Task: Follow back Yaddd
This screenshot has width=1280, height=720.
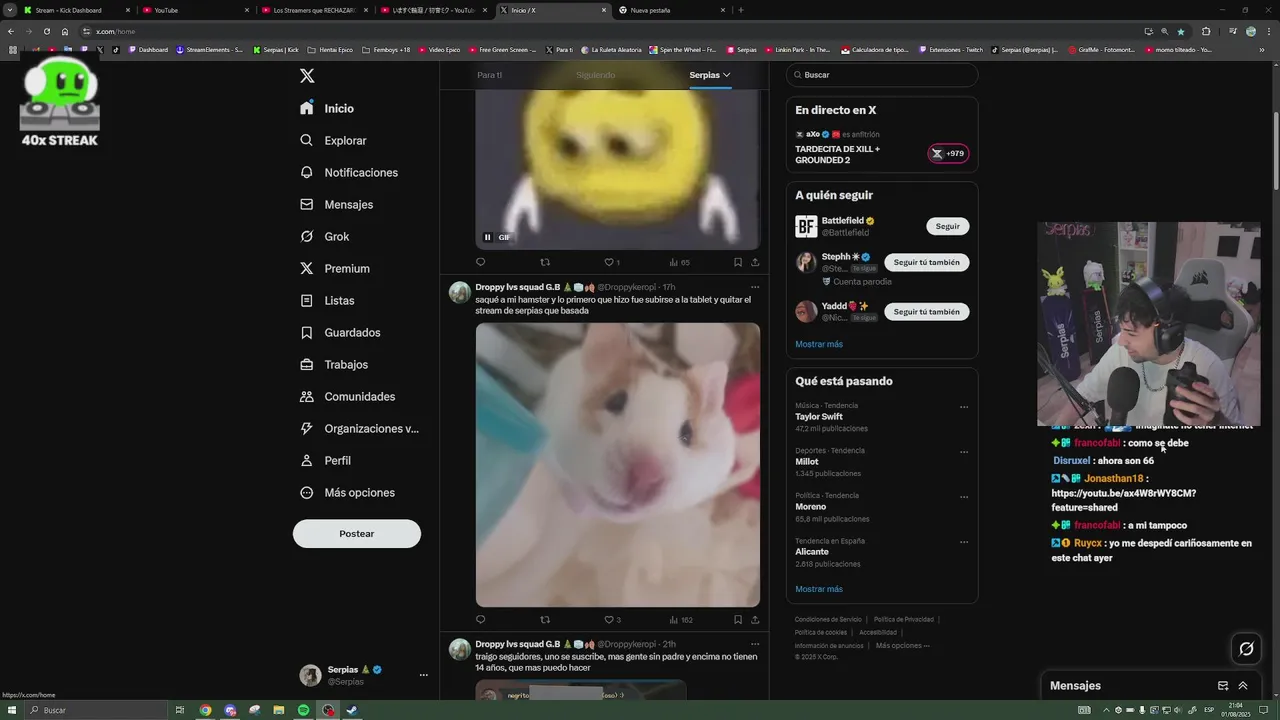Action: pyautogui.click(x=926, y=311)
